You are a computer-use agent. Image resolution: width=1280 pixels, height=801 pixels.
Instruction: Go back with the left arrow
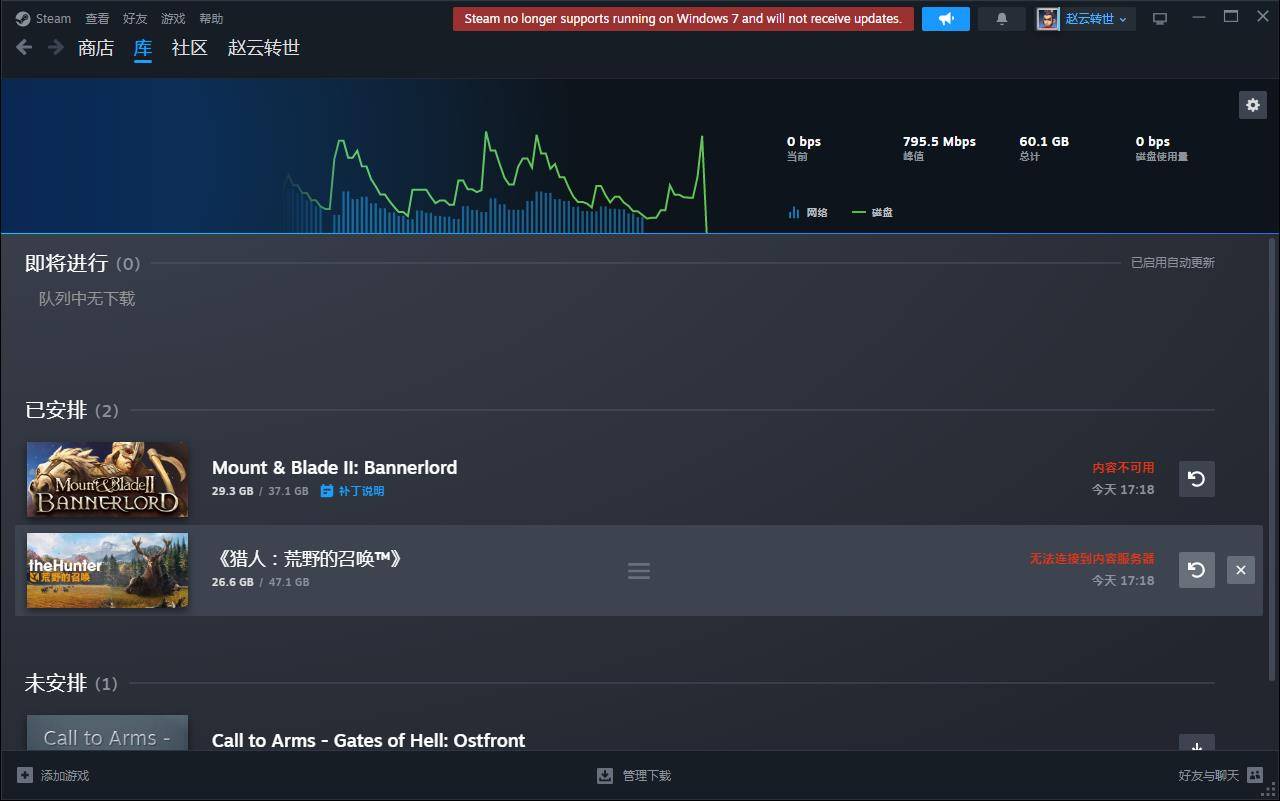tap(25, 47)
